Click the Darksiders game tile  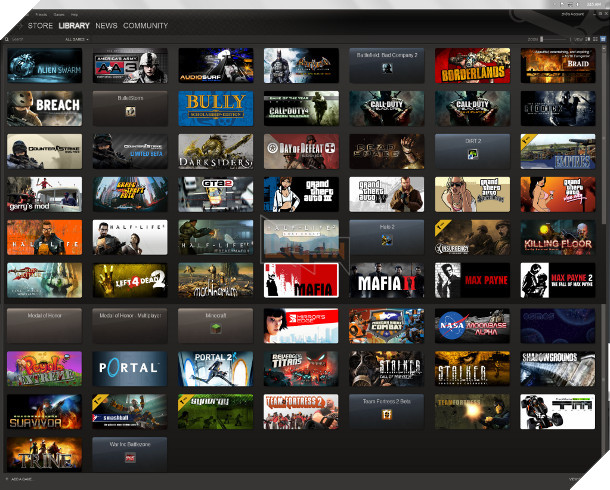click(x=215, y=151)
